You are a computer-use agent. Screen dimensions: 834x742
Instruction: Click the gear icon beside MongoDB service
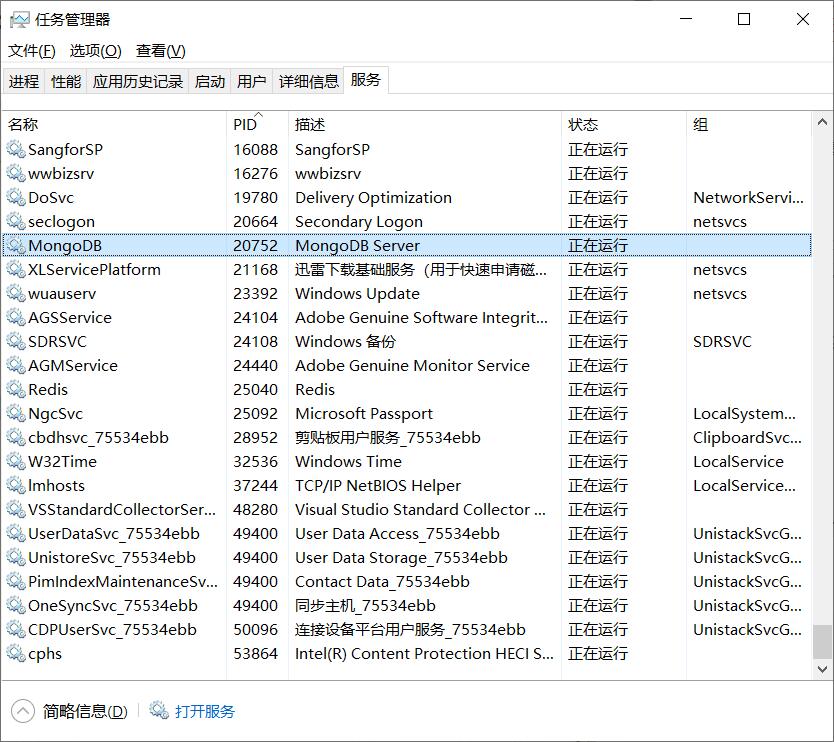point(16,245)
